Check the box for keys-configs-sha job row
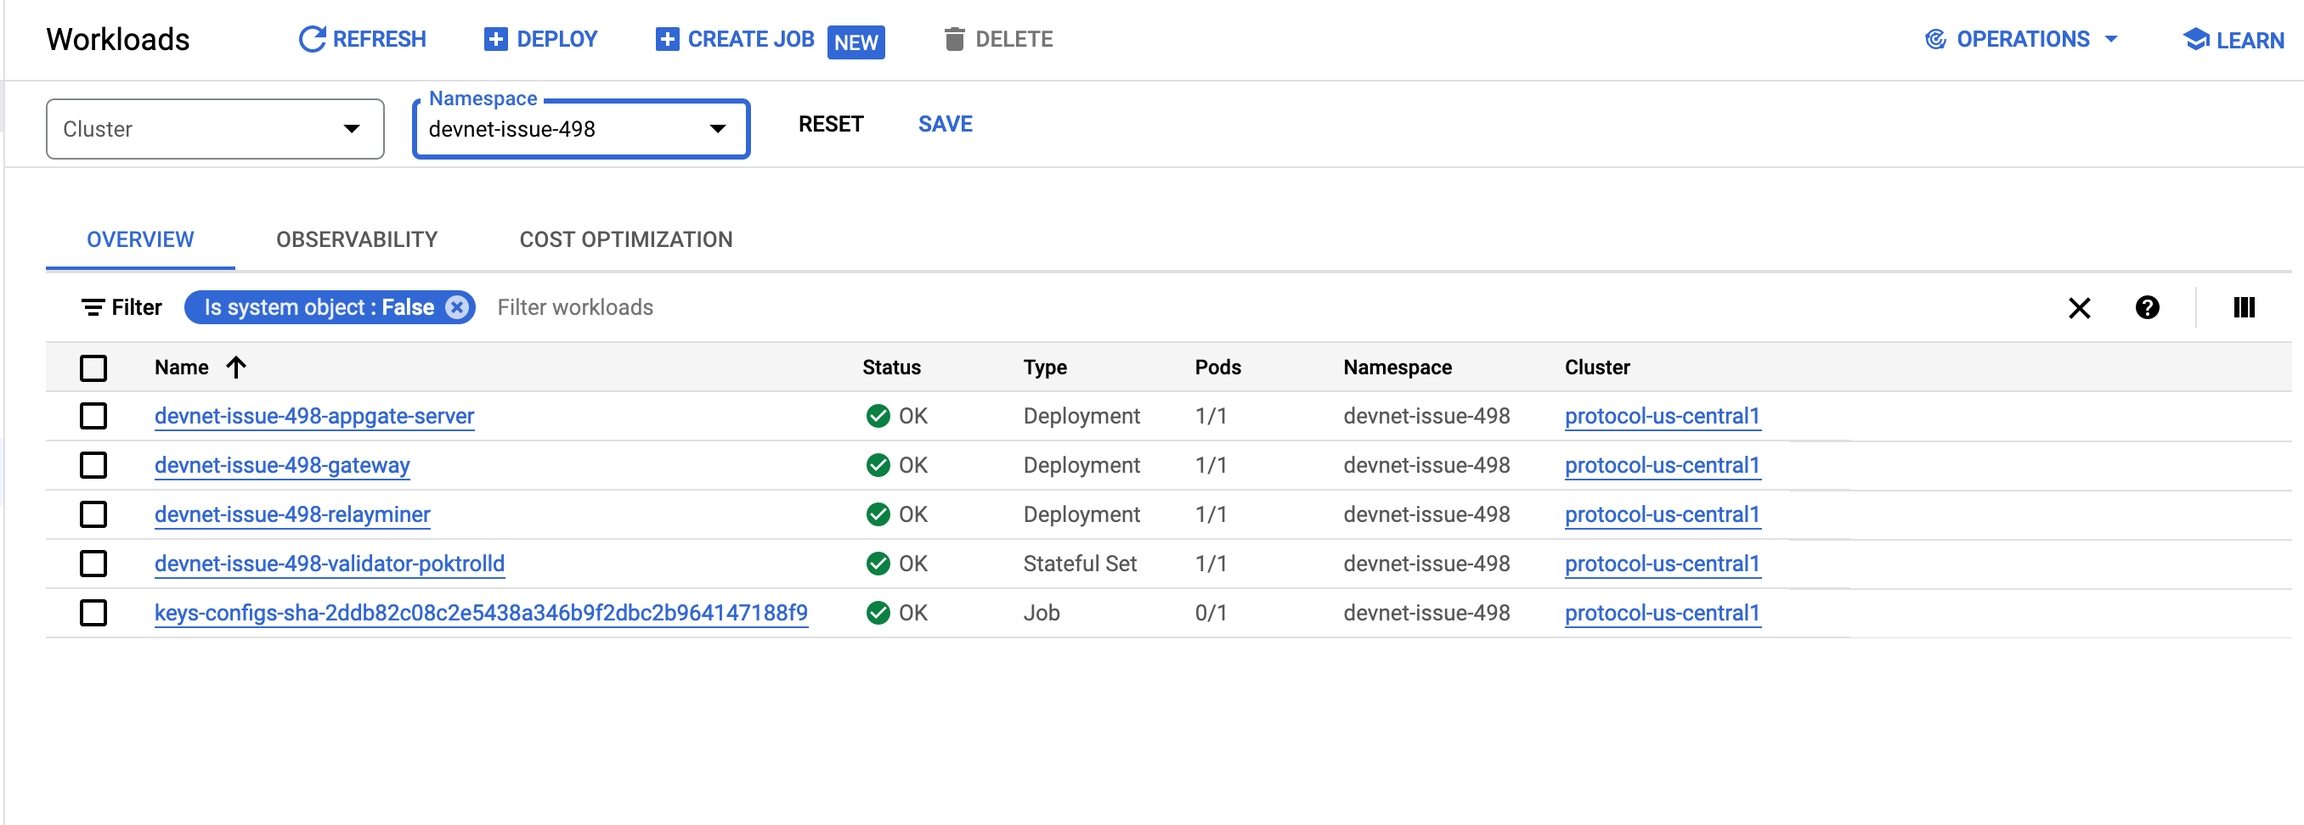 [x=93, y=613]
